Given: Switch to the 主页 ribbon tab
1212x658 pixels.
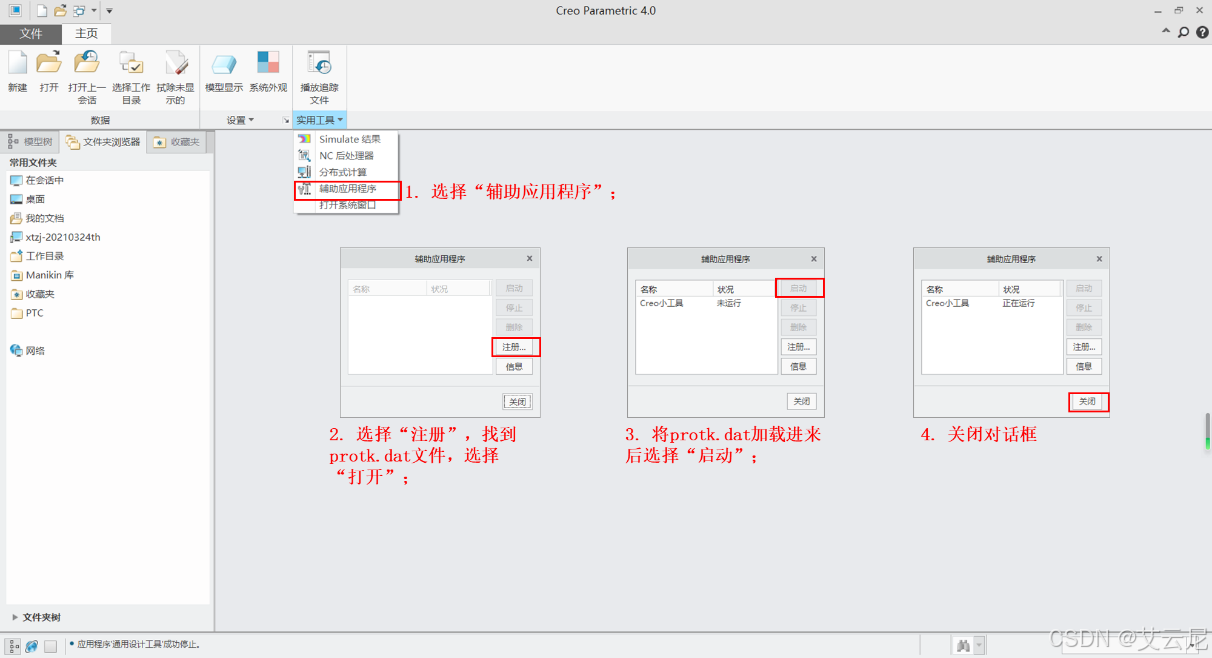Looking at the screenshot, I should pos(87,34).
